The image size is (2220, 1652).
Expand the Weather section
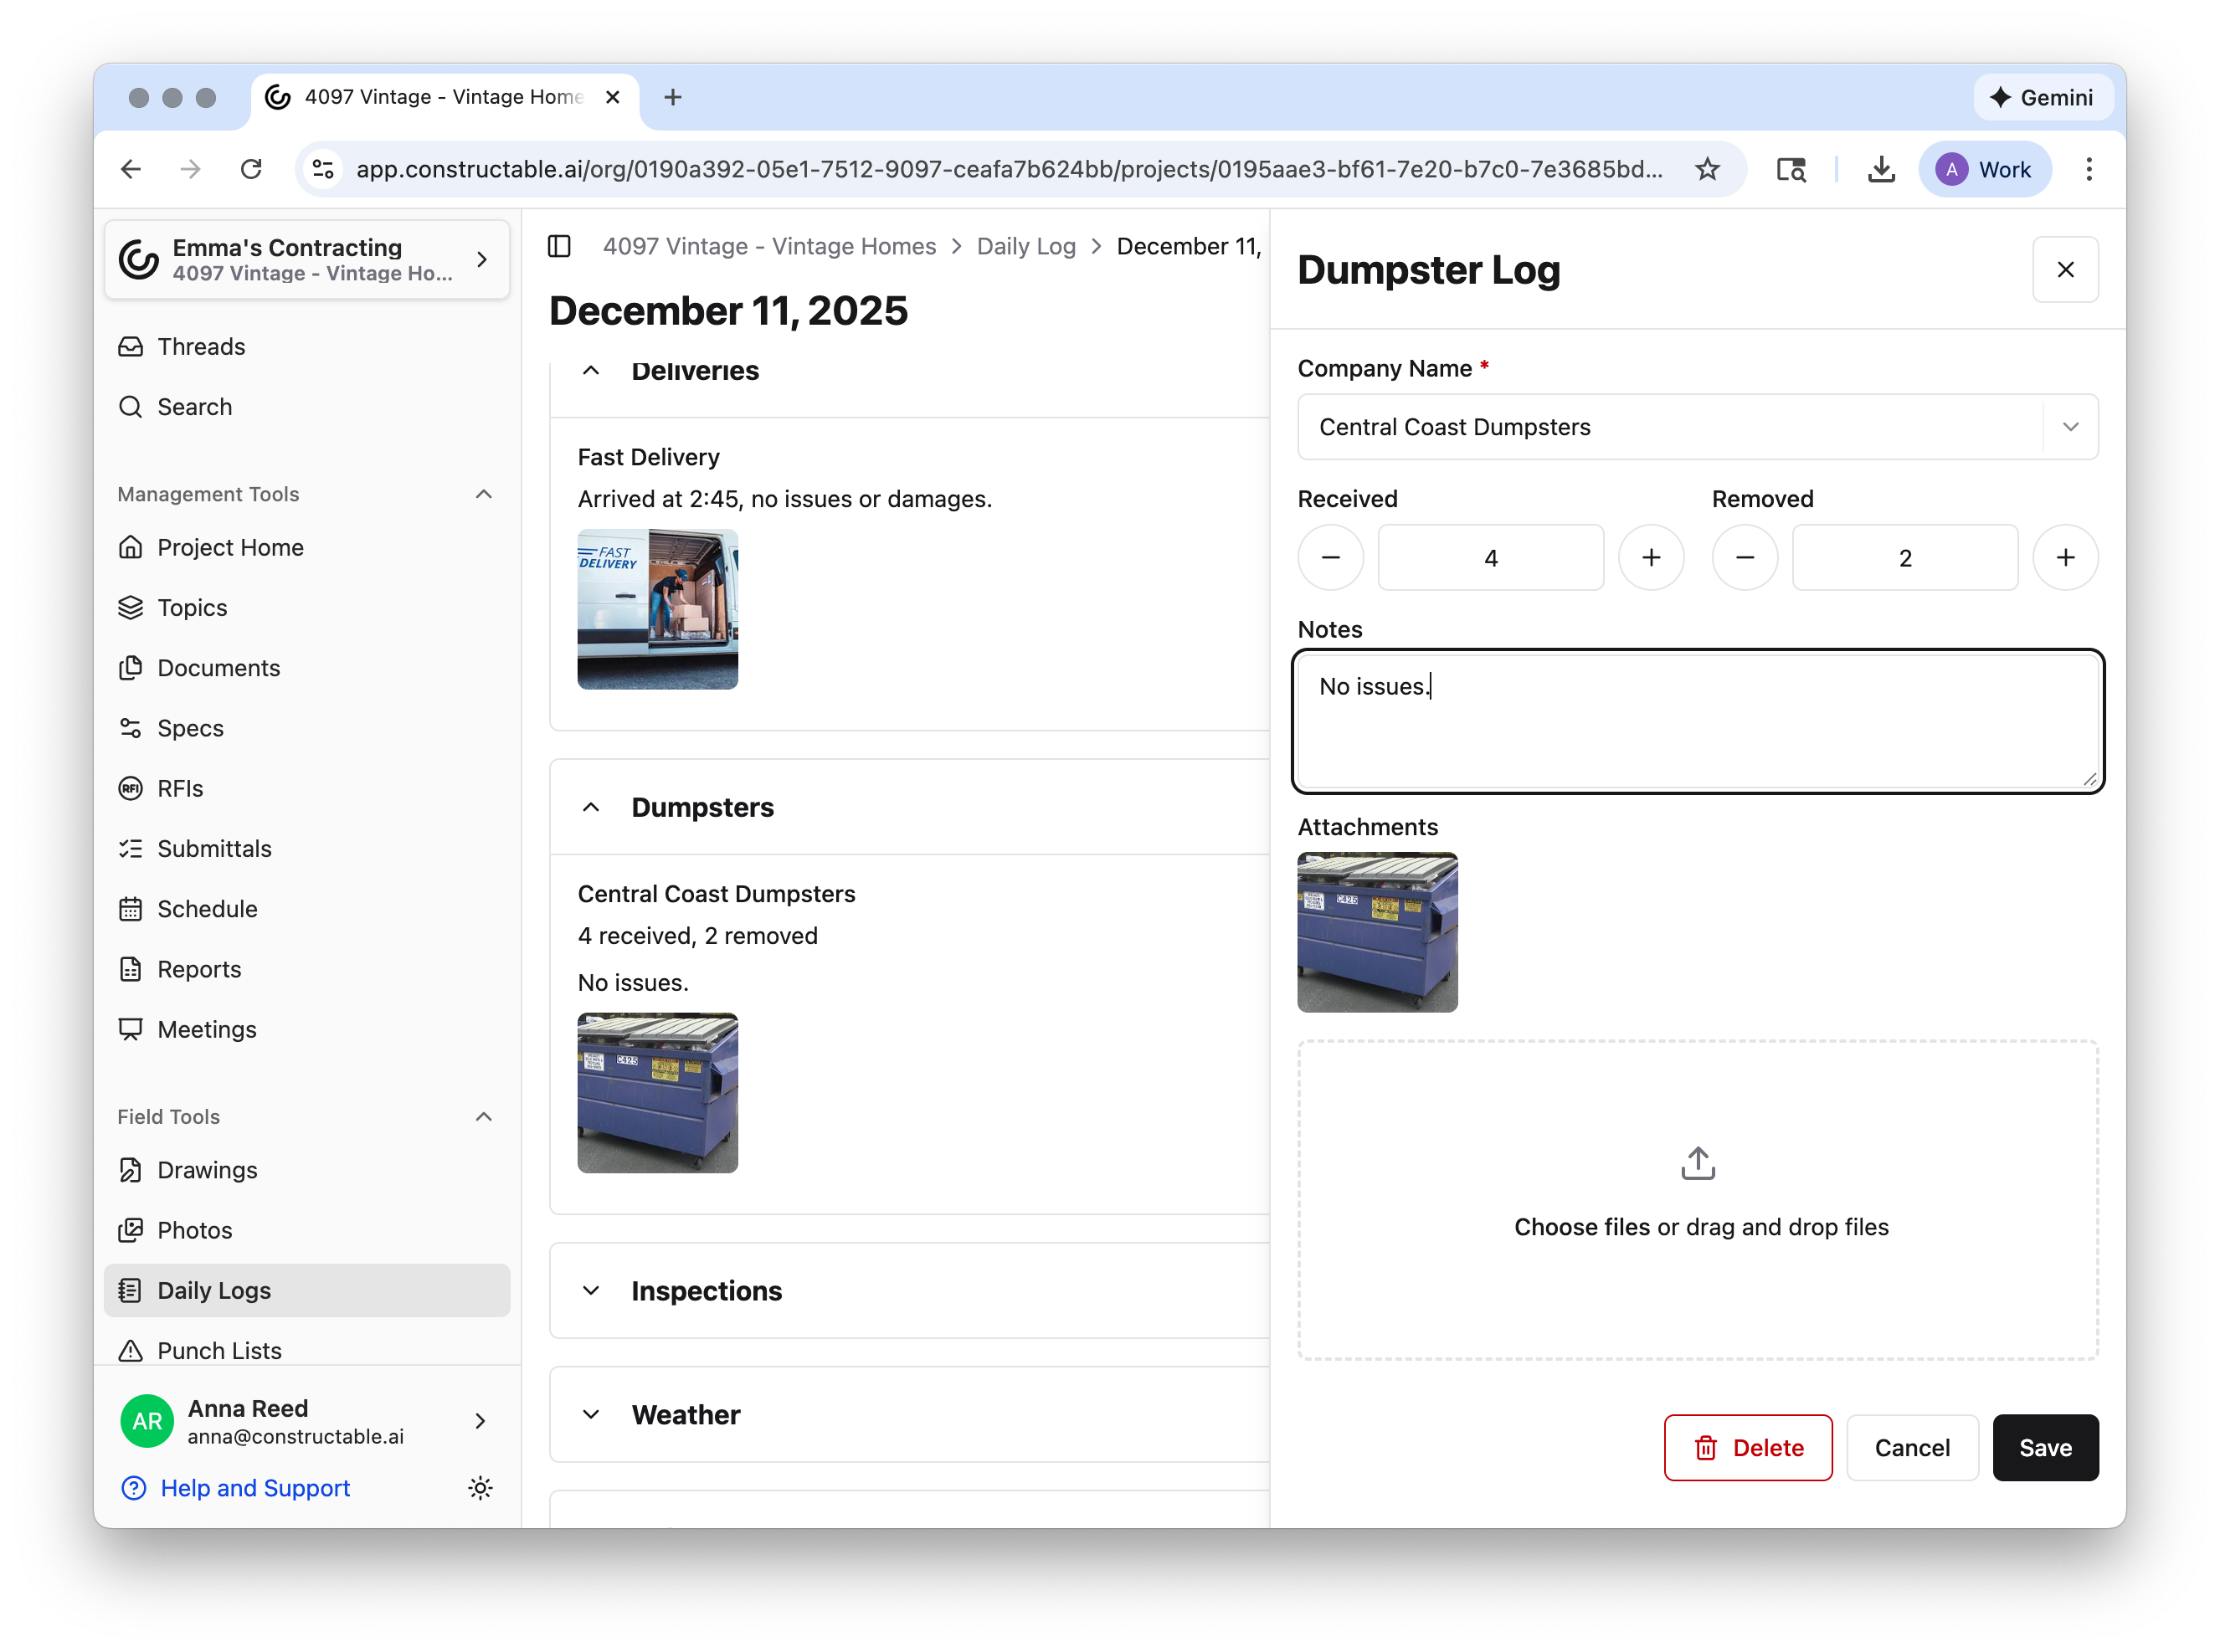pyautogui.click(x=591, y=1415)
